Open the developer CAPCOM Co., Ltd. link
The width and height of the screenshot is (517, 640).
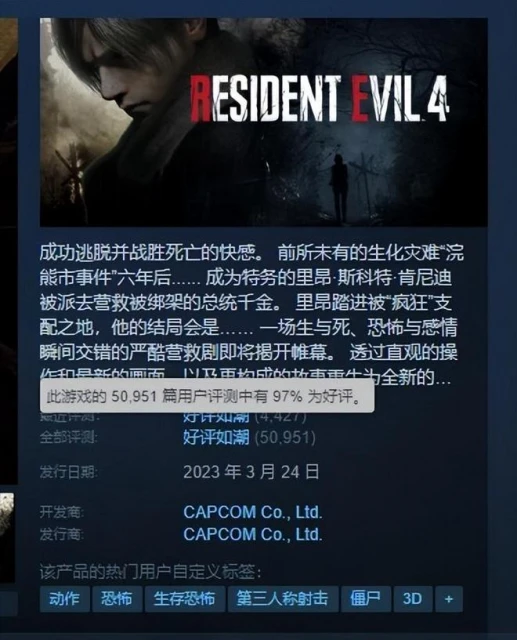(253, 512)
